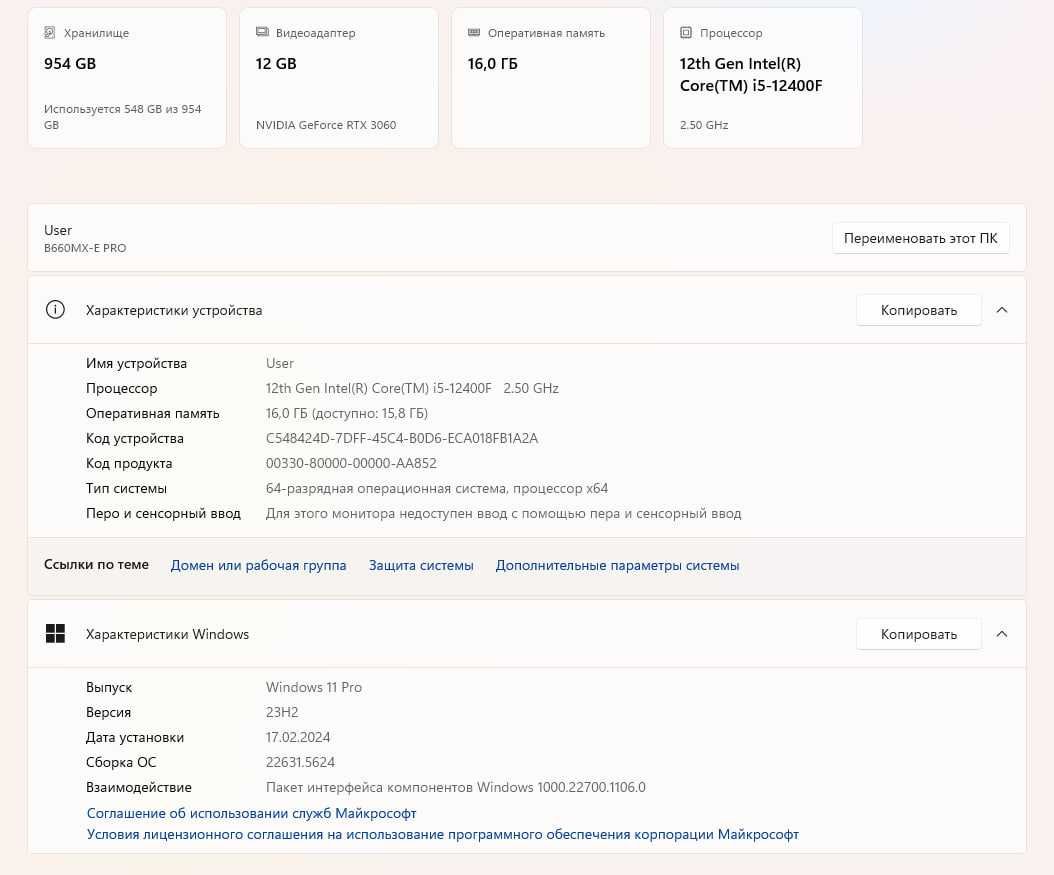Click the Код устройства label
This screenshot has height=875, width=1054.
click(134, 438)
